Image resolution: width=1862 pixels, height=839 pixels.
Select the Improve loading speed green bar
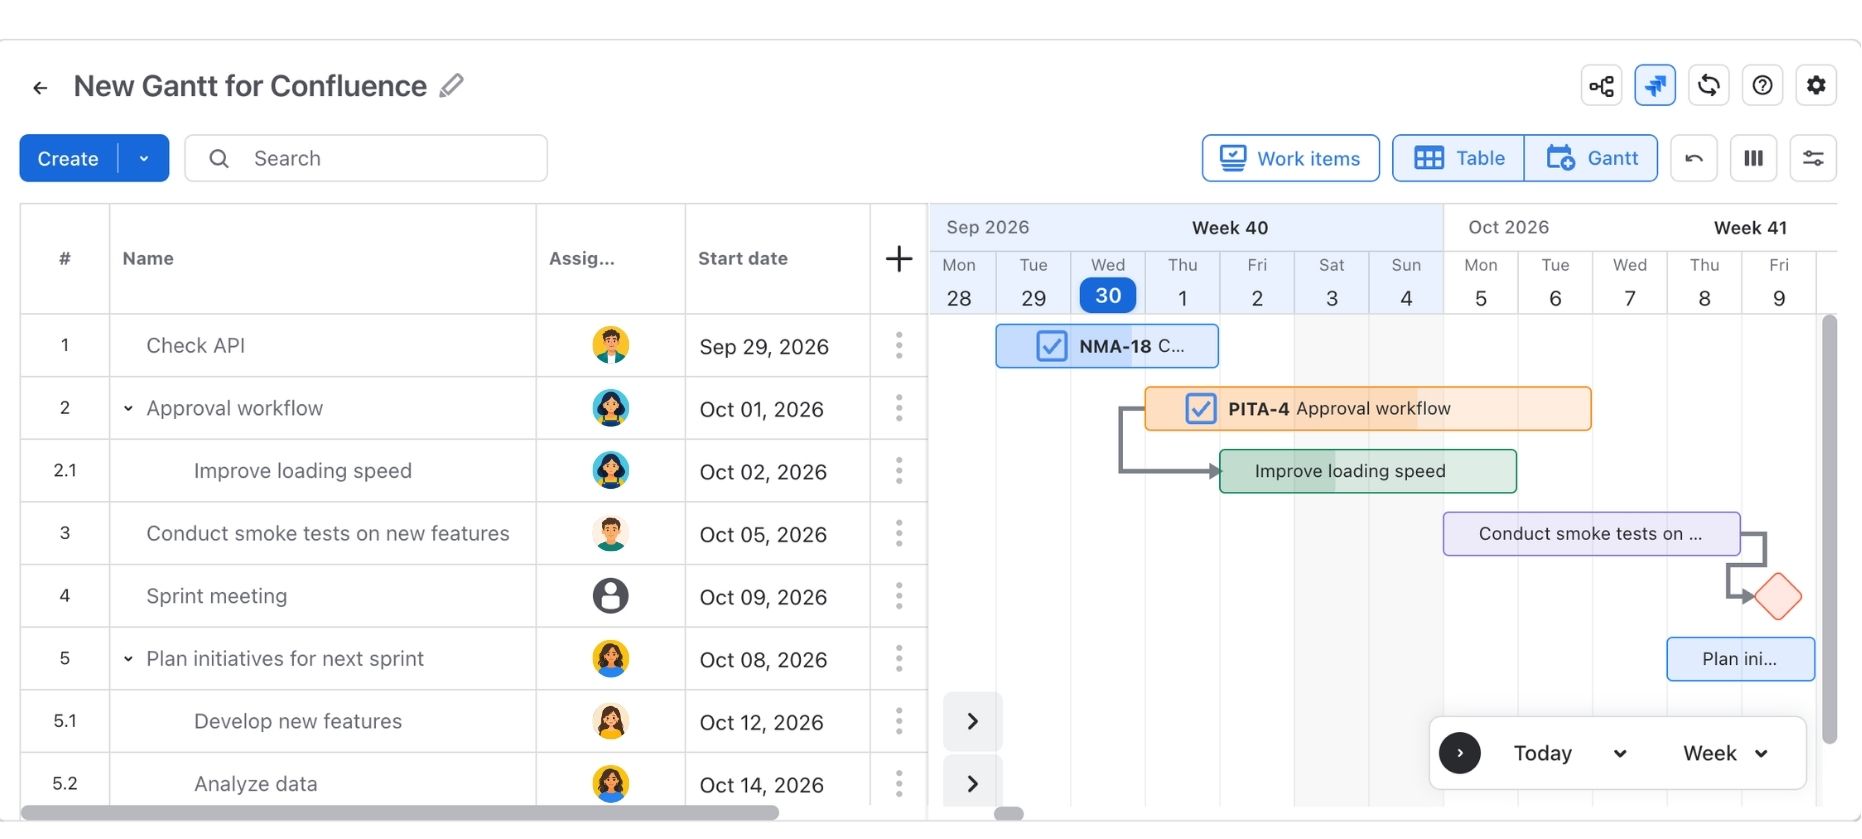[1368, 471]
